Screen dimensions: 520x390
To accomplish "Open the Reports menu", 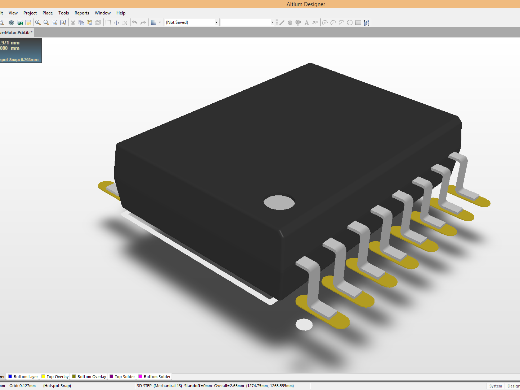I will (82, 13).
